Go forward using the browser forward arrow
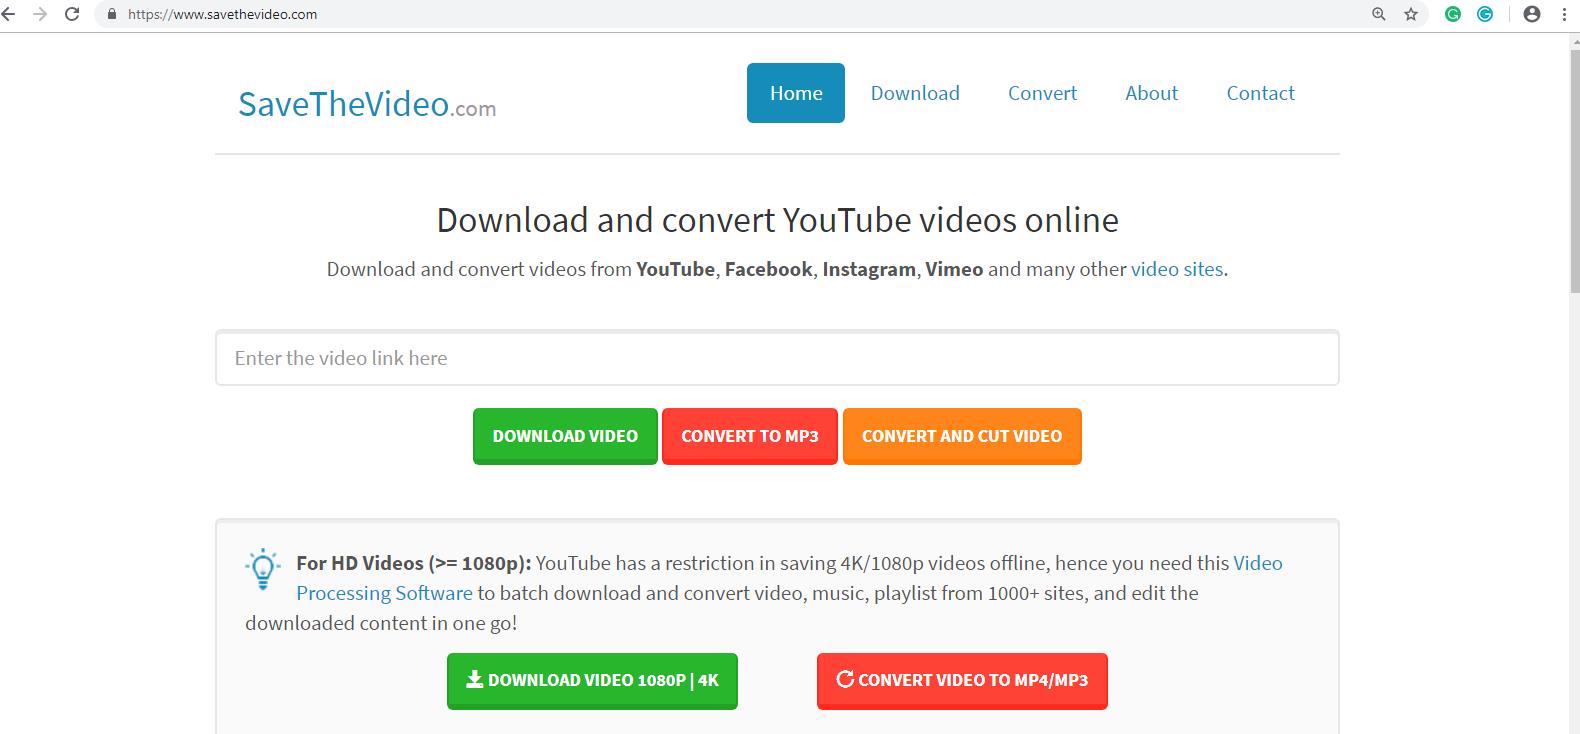Screen dimensions: 1580x734 click(40, 14)
